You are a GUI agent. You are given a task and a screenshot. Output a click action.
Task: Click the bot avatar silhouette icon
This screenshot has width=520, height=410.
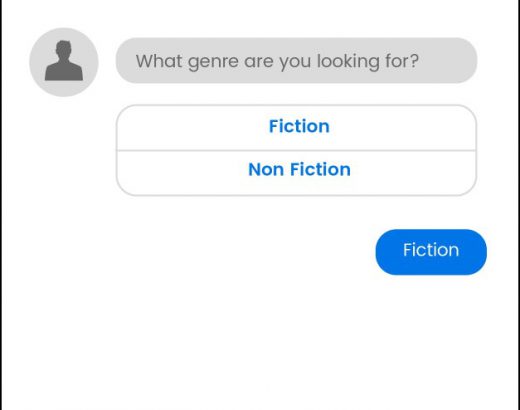click(x=64, y=61)
